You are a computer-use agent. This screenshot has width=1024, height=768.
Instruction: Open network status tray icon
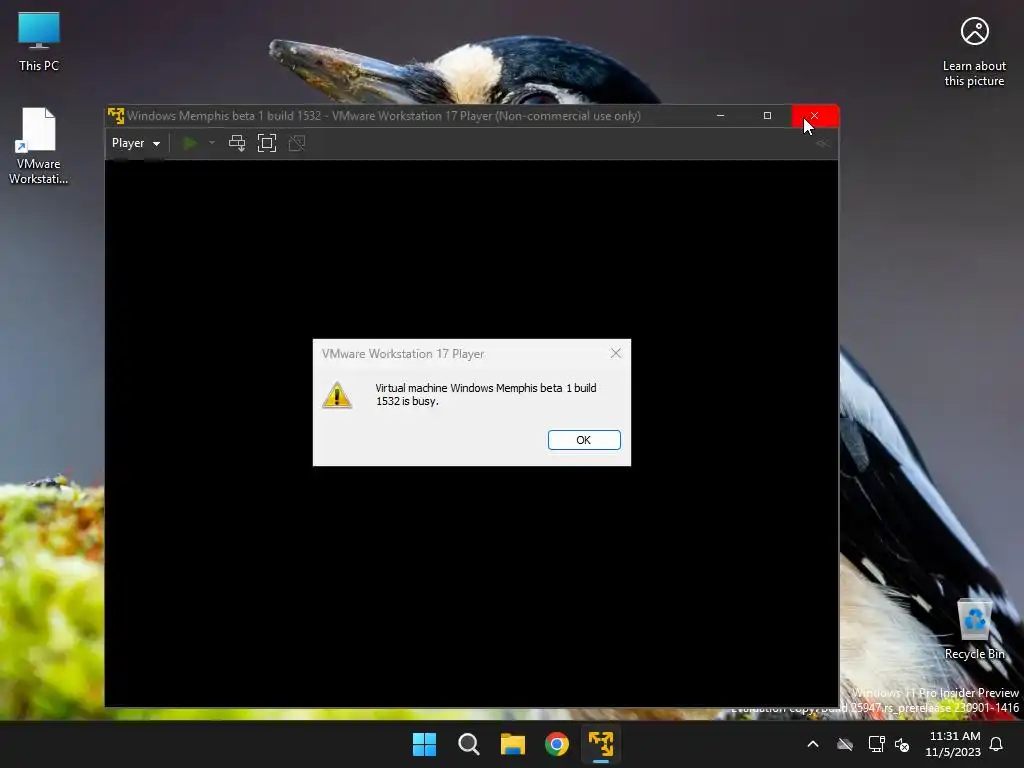point(876,744)
